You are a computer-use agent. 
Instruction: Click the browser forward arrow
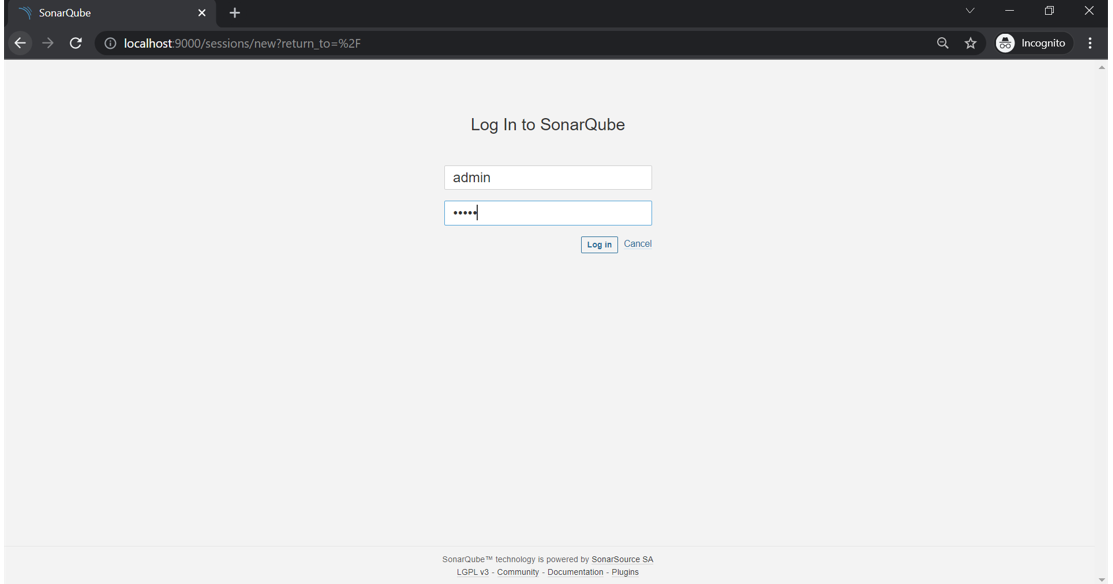pyautogui.click(x=48, y=43)
